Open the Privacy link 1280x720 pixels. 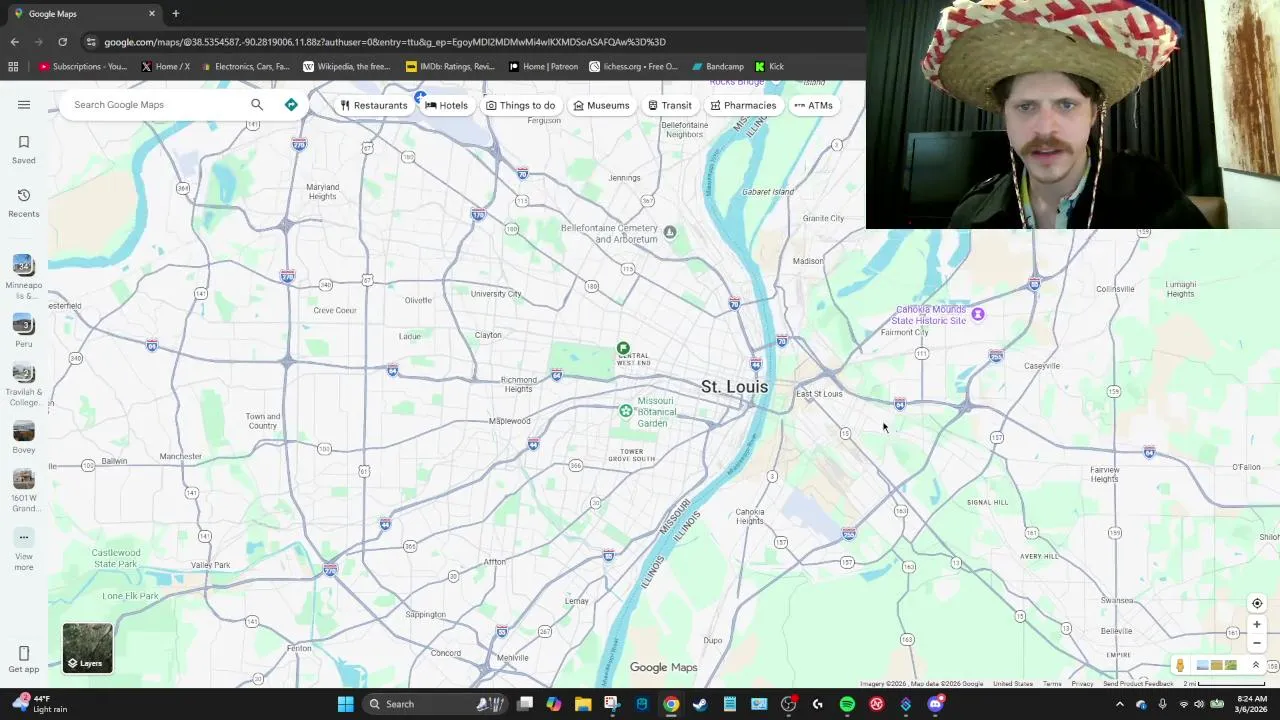1082,684
